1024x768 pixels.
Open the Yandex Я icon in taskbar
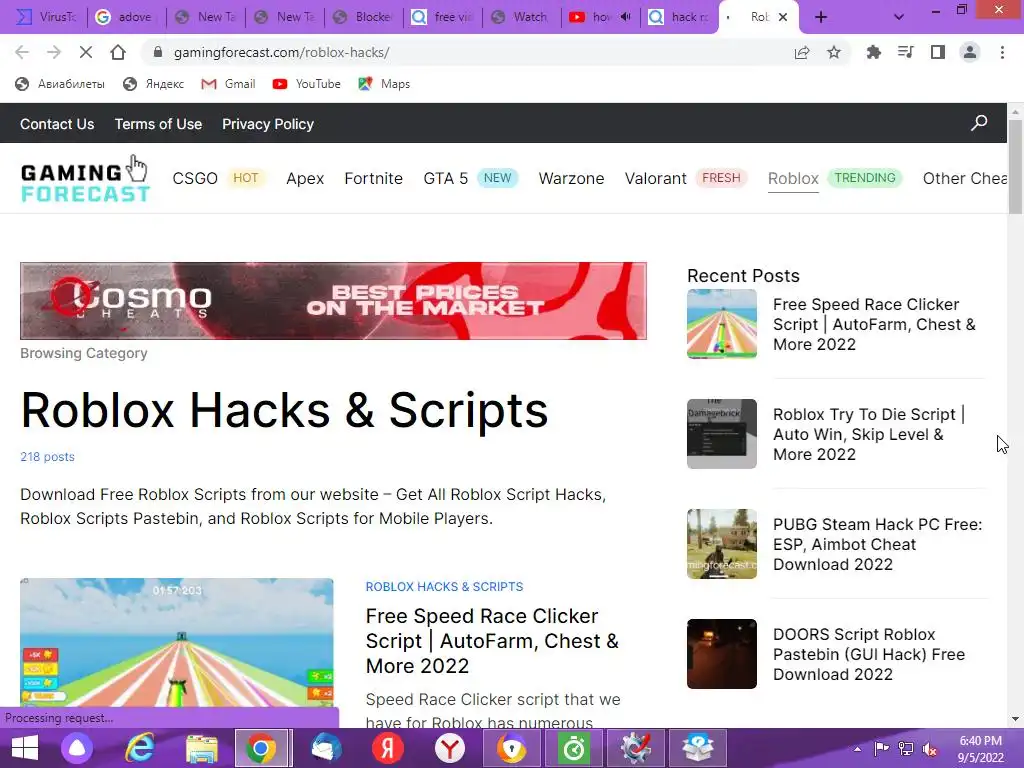(388, 748)
